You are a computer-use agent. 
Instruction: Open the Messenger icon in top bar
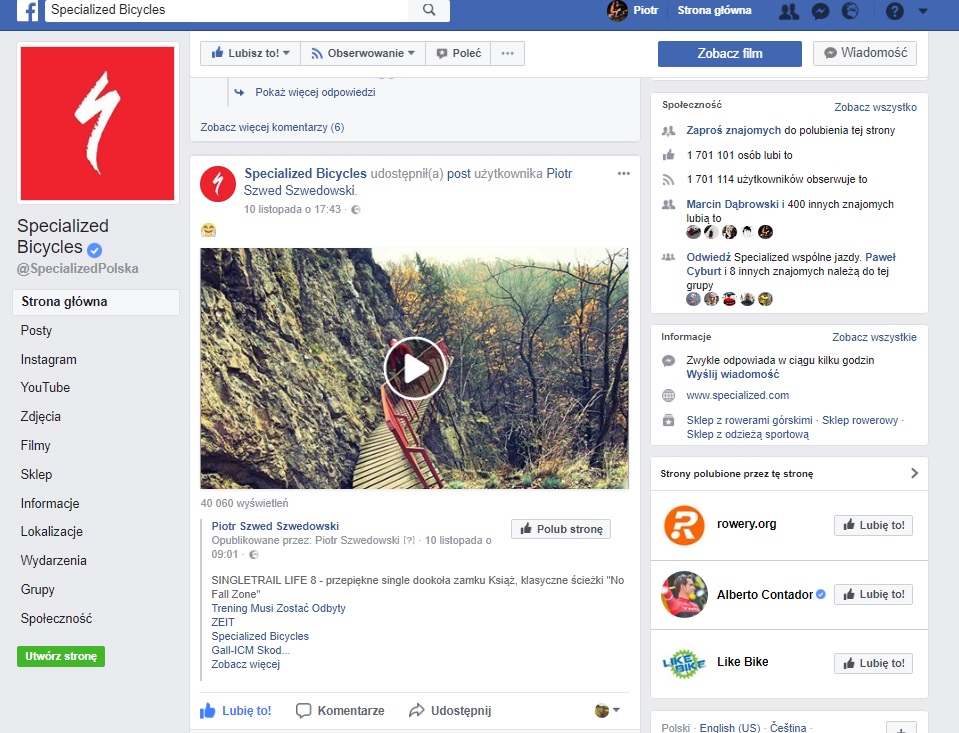820,11
